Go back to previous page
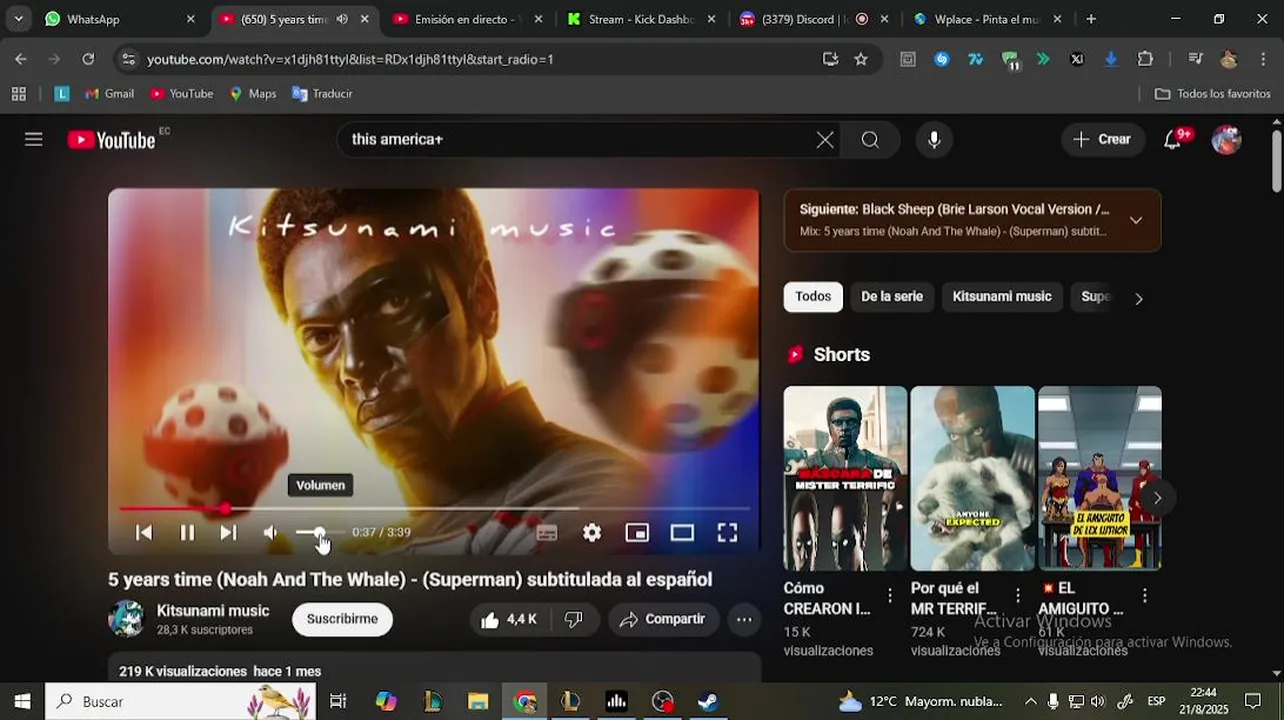Viewport: 1284px width, 720px height. [21, 59]
